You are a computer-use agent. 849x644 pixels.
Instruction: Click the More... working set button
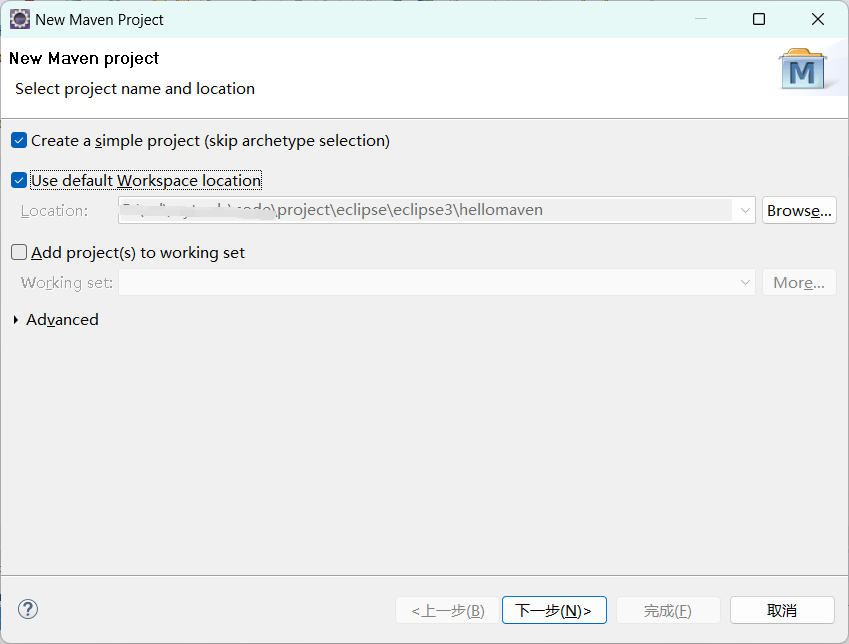[799, 283]
